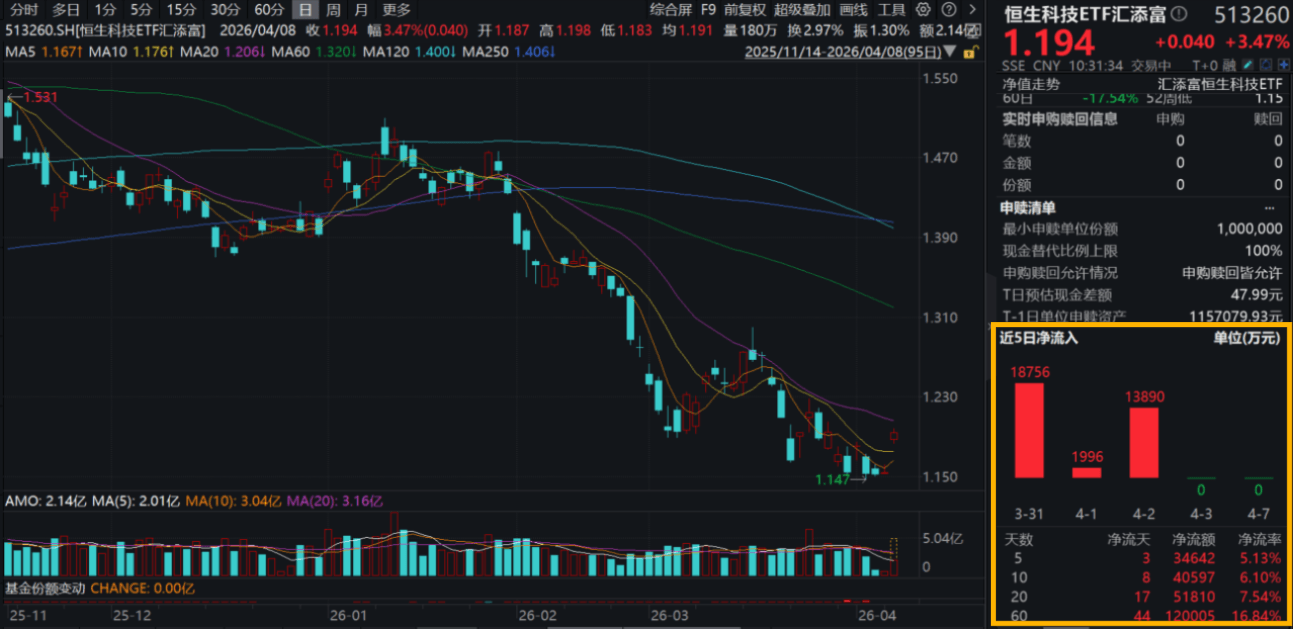Open the chart settings gear icon
The image size is (1293, 629).
922,9
